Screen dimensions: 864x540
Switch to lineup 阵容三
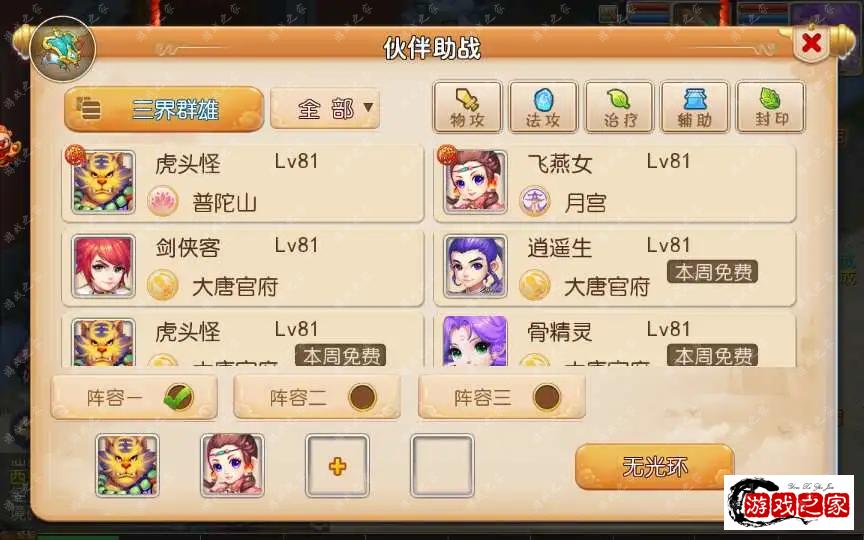click(x=501, y=397)
